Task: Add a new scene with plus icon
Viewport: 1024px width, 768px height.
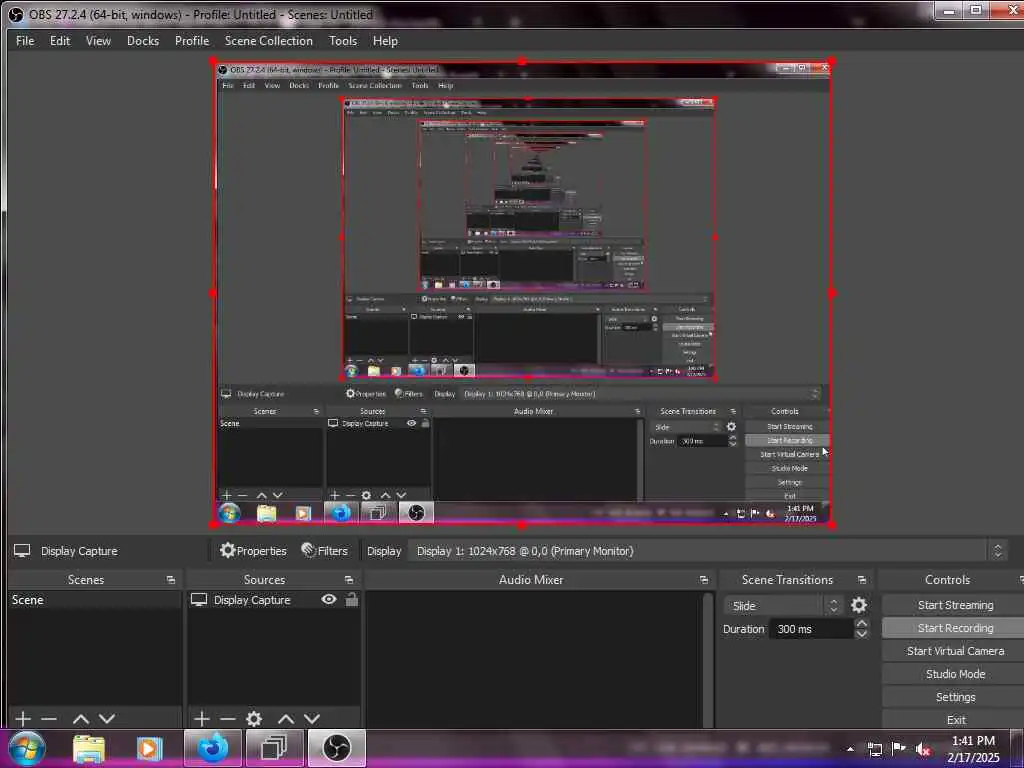Action: pos(23,719)
